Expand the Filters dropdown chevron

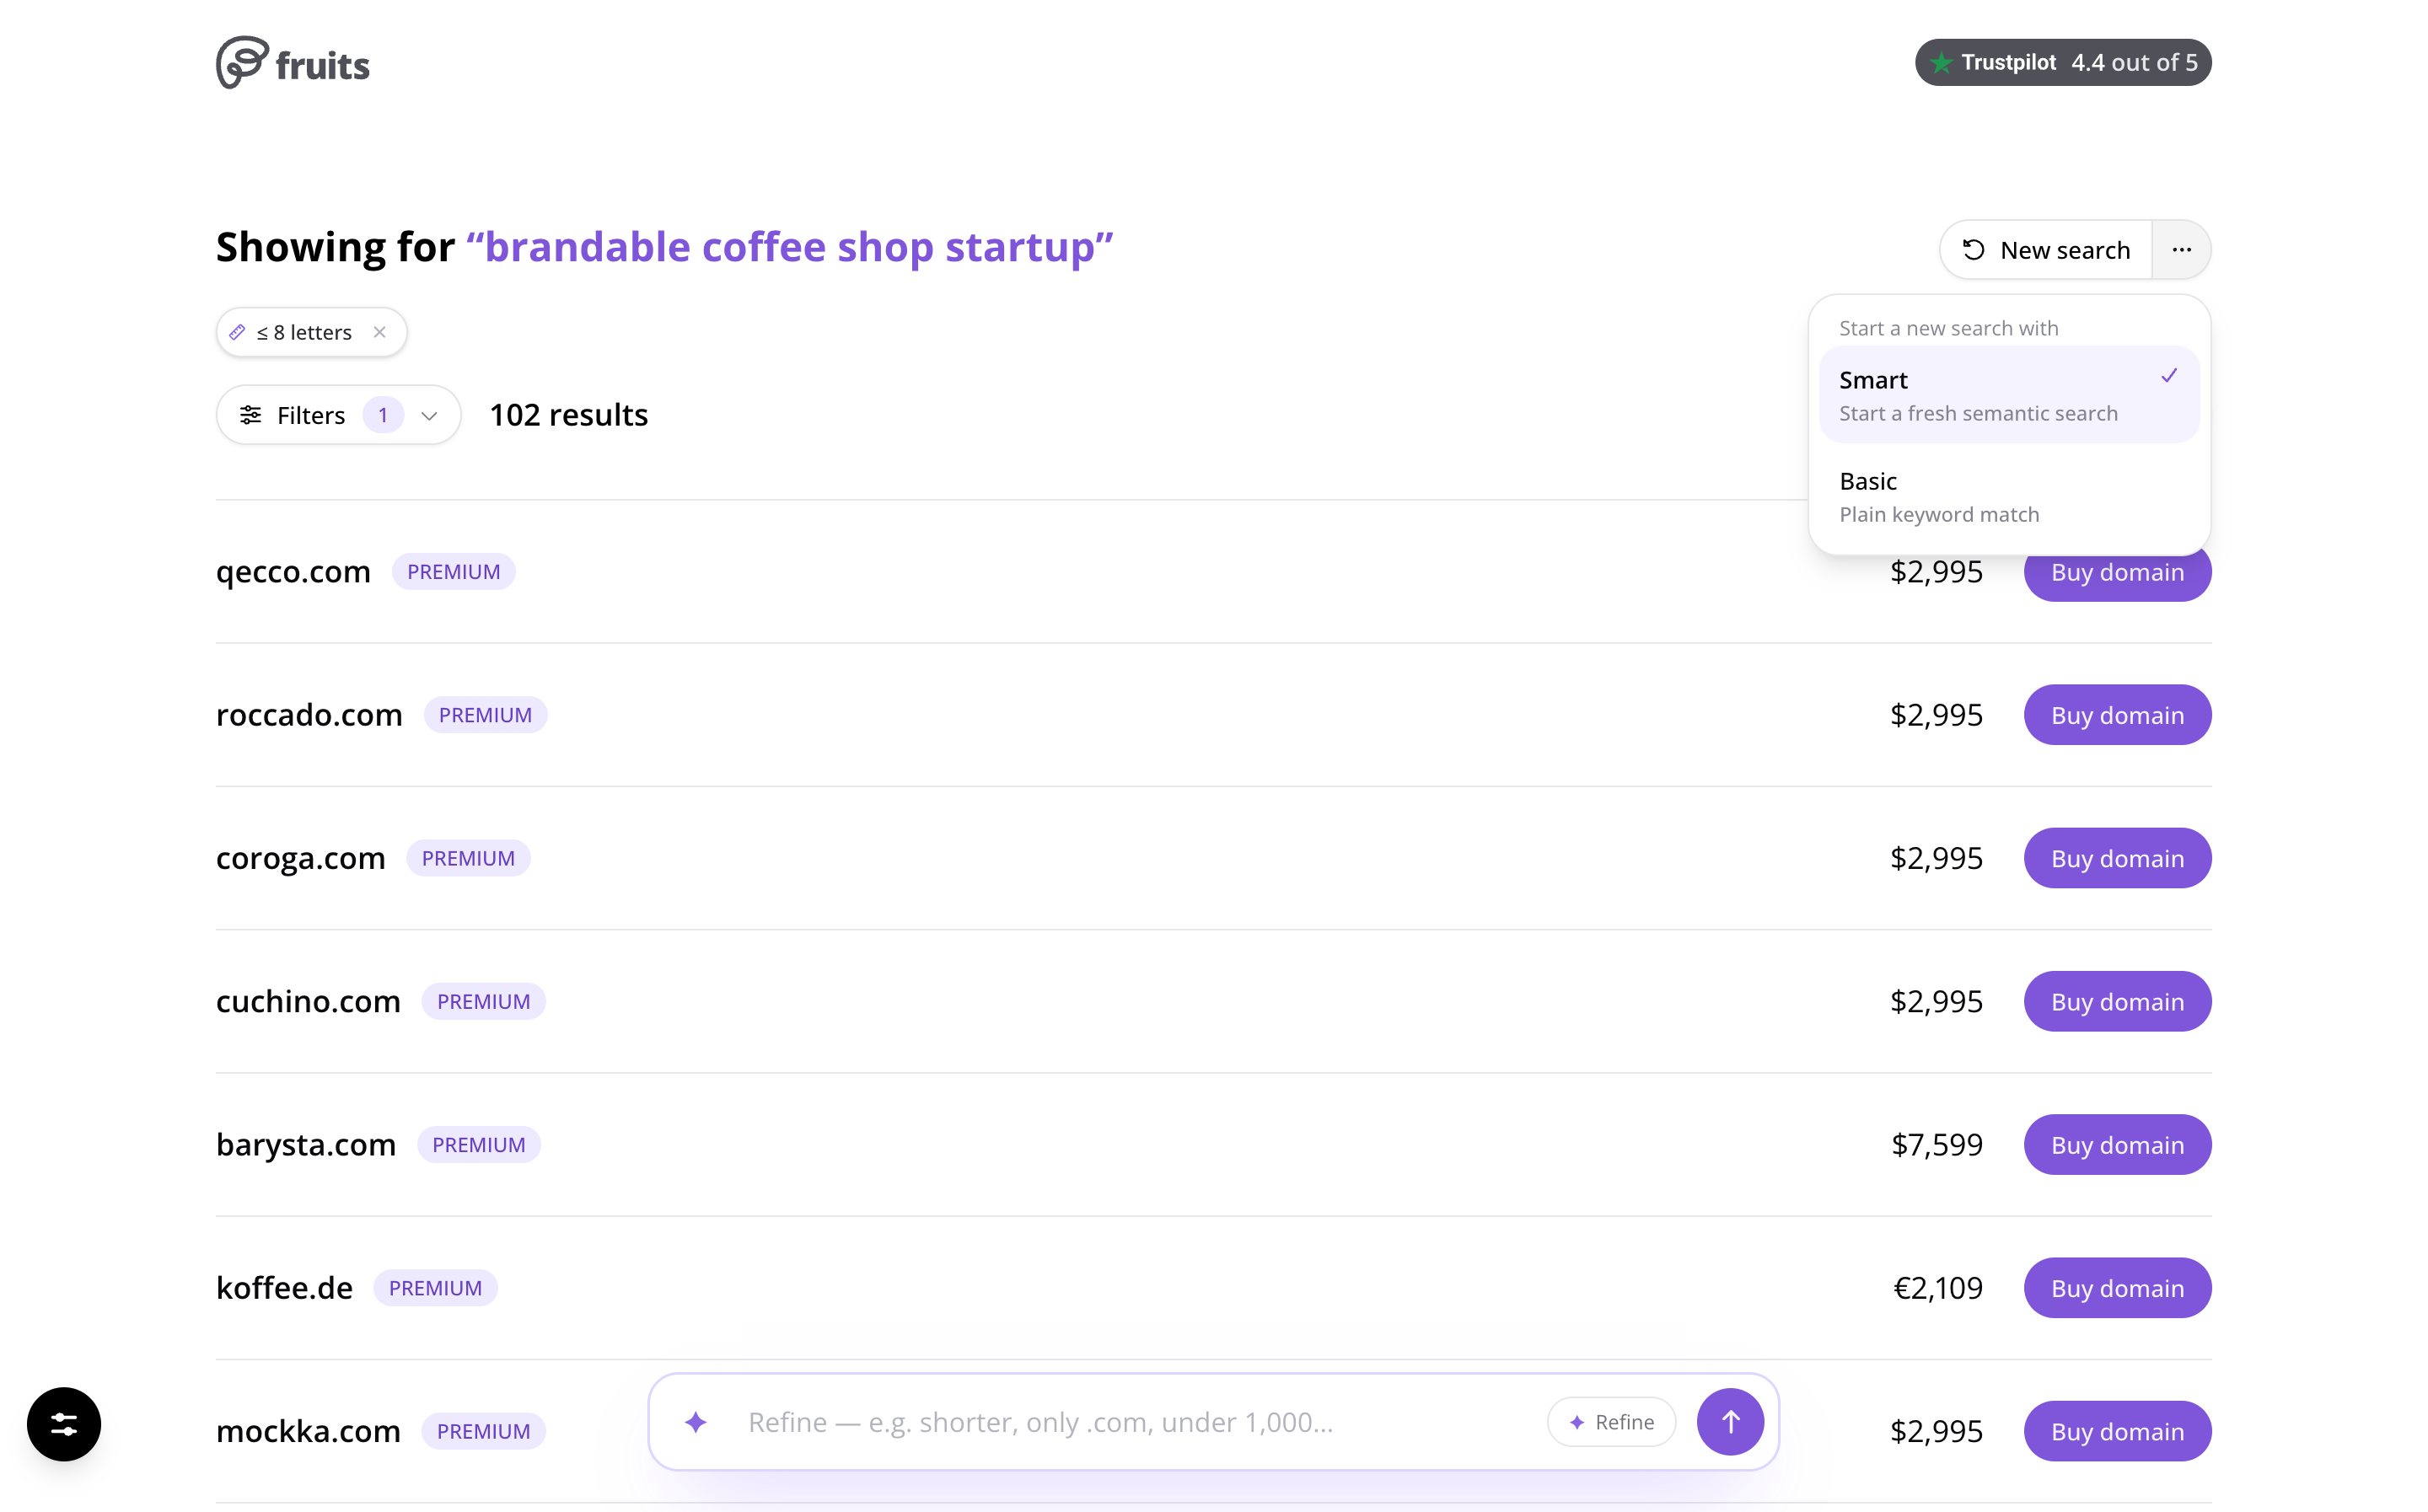pyautogui.click(x=430, y=416)
